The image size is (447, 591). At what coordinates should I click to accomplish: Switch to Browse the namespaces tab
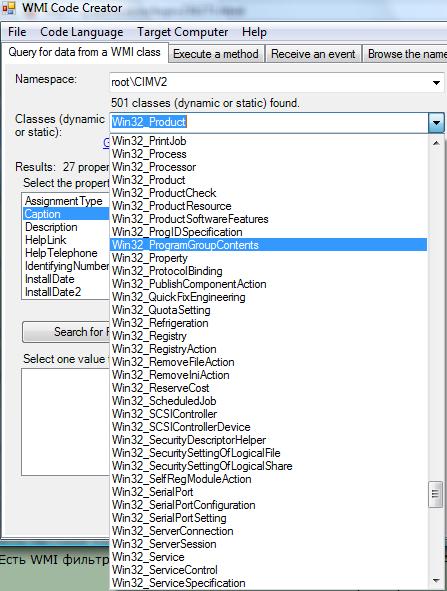pyautogui.click(x=405, y=54)
